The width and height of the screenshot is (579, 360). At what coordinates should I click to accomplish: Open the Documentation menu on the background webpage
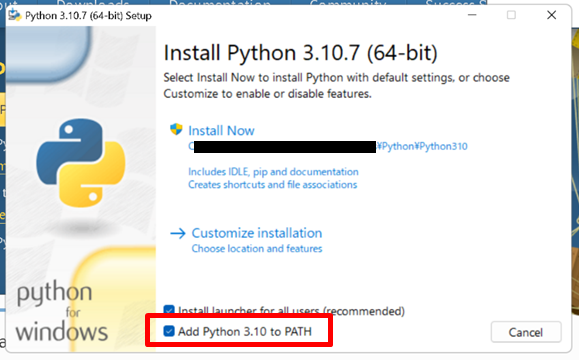click(x=220, y=3)
